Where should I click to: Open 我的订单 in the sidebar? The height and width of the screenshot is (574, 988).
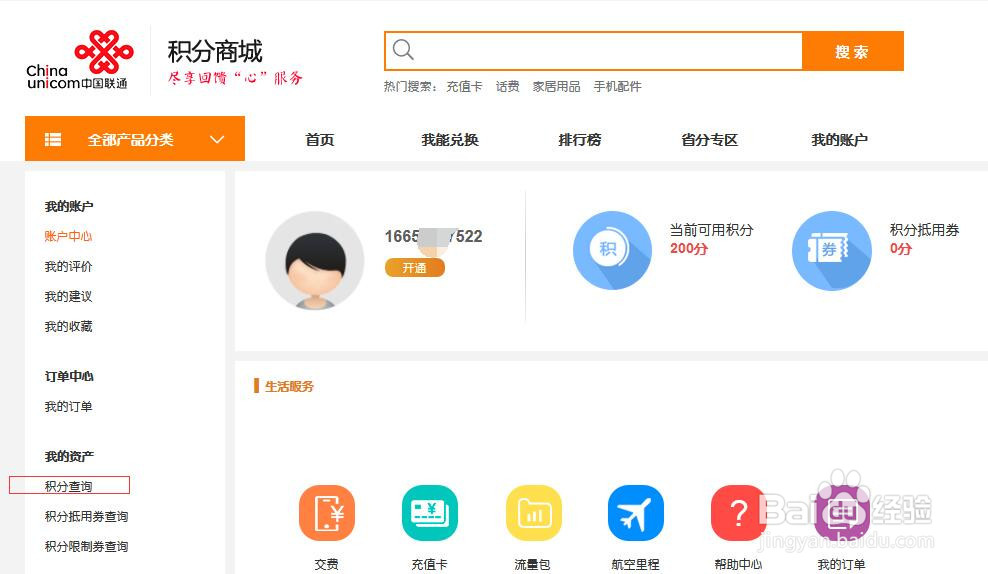tap(68, 406)
